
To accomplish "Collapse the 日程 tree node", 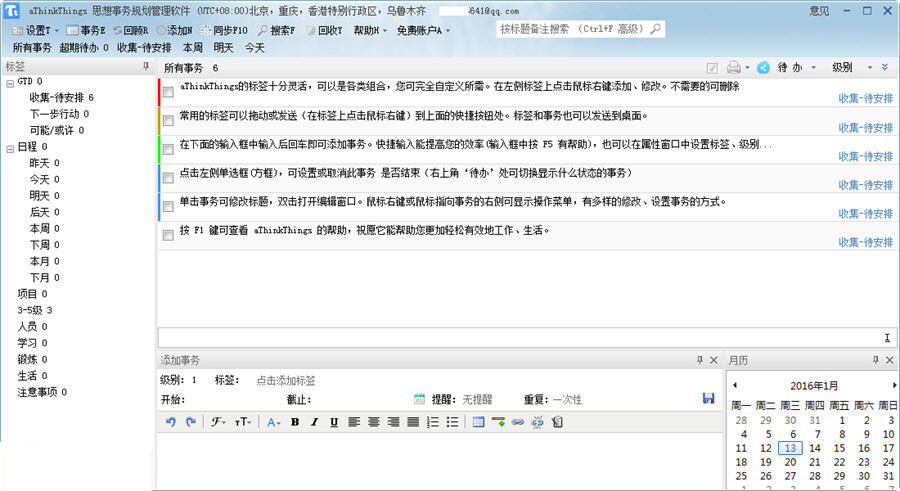I will click(10, 149).
